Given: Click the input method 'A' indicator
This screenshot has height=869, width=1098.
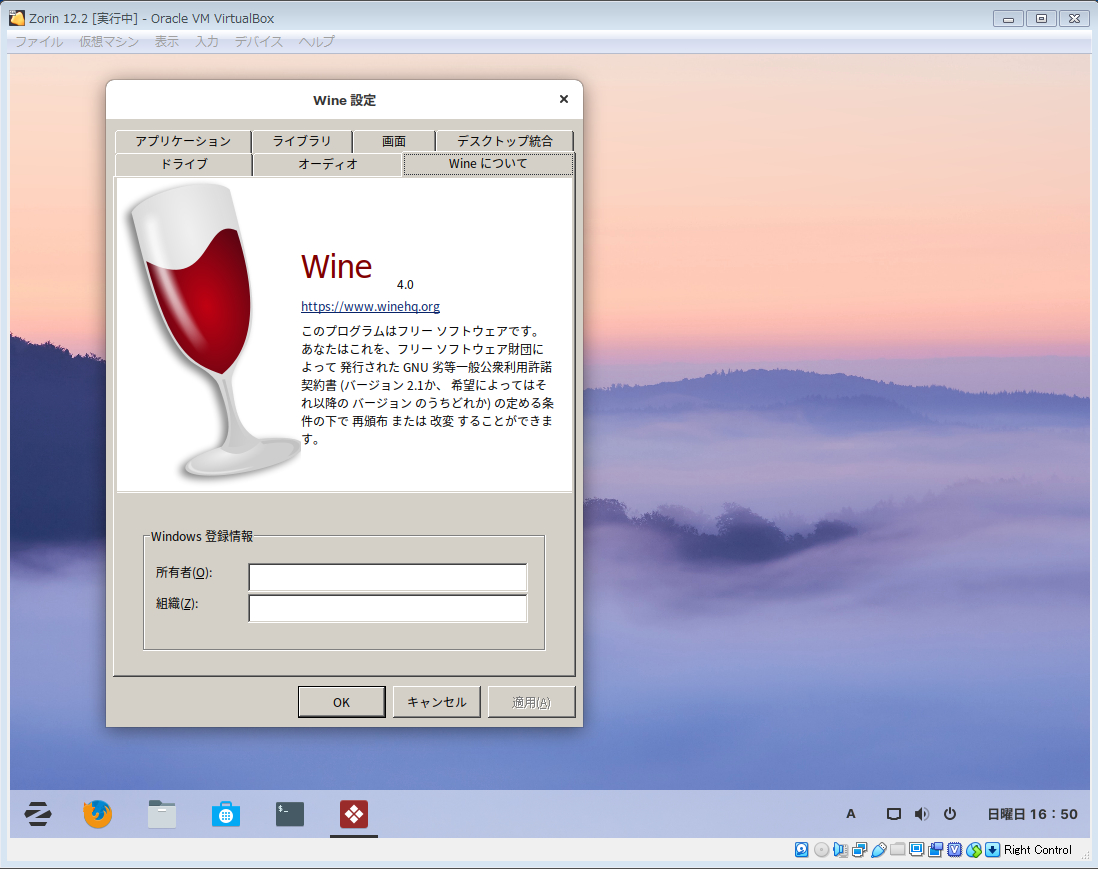Looking at the screenshot, I should coord(851,814).
